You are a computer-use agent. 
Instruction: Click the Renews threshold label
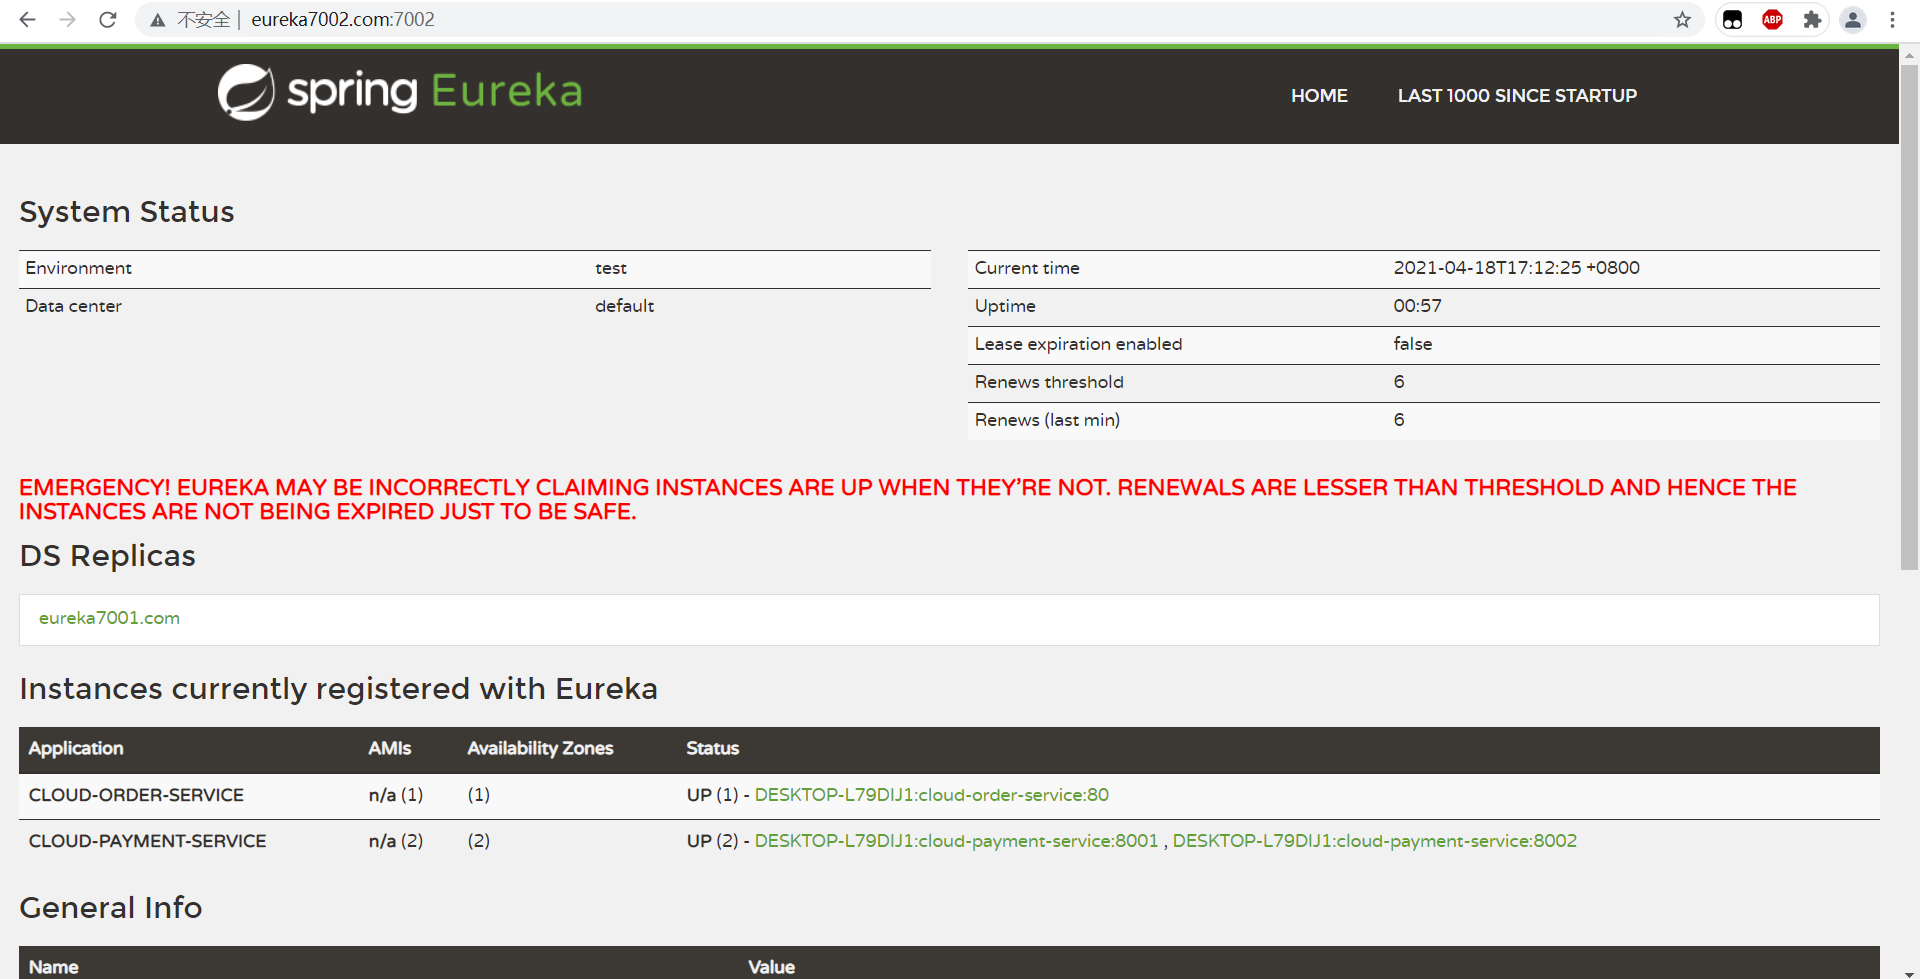[x=1049, y=382]
